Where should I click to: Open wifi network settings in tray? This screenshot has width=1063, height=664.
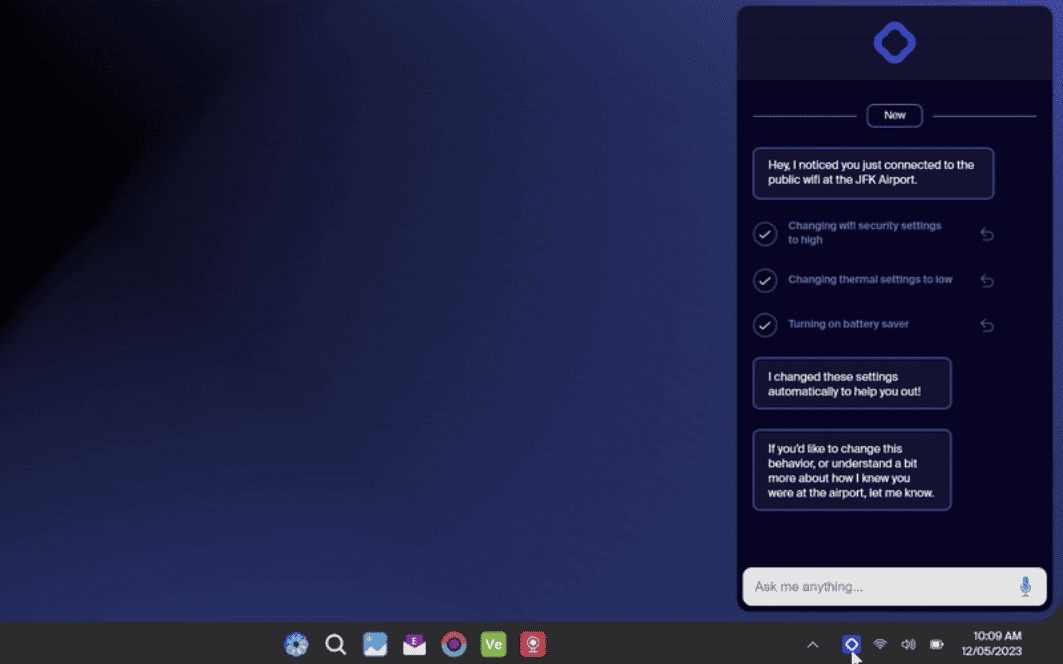pyautogui.click(x=880, y=644)
